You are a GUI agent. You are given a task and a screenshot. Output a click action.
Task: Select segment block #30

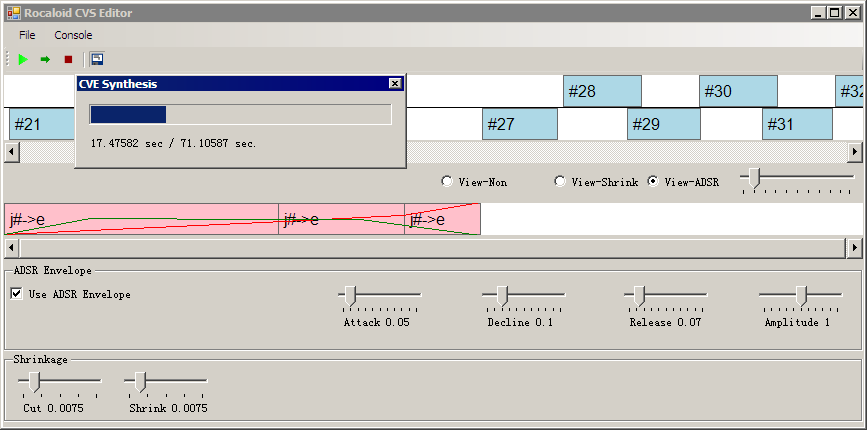(738, 91)
